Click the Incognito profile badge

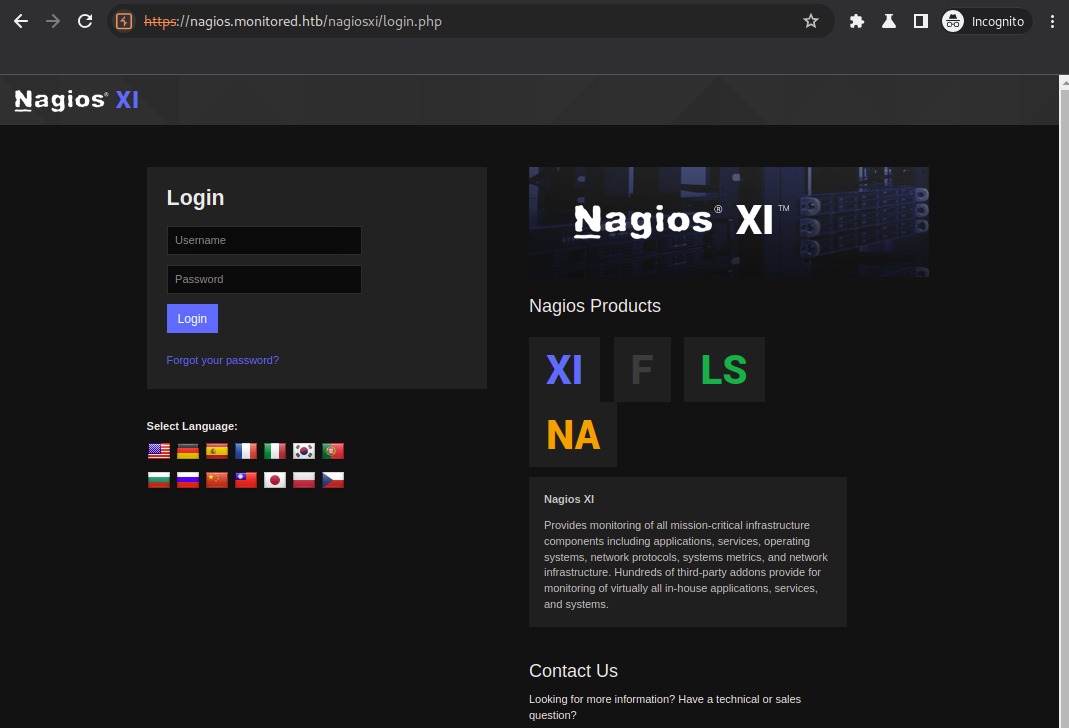pyautogui.click(x=985, y=20)
